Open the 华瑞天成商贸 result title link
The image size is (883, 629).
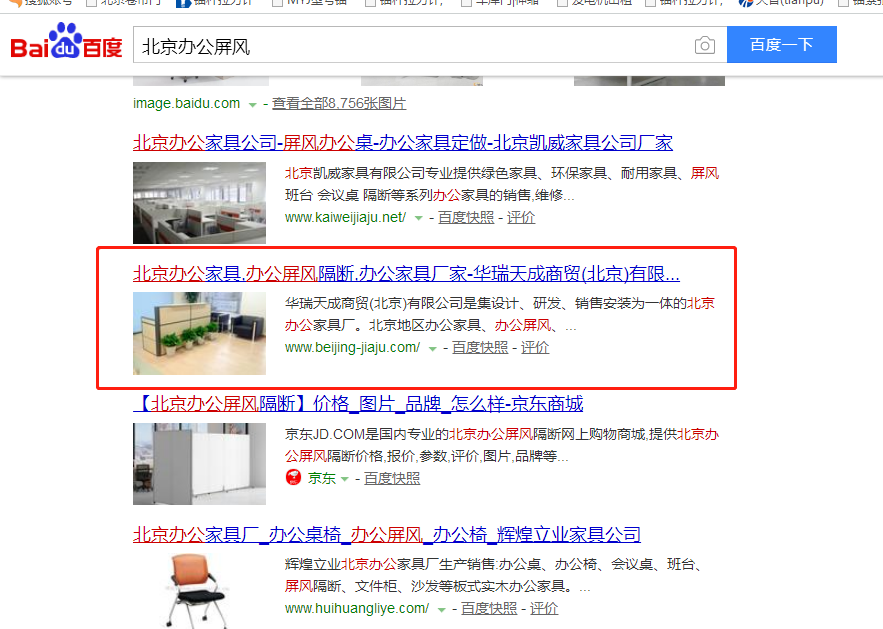406,274
